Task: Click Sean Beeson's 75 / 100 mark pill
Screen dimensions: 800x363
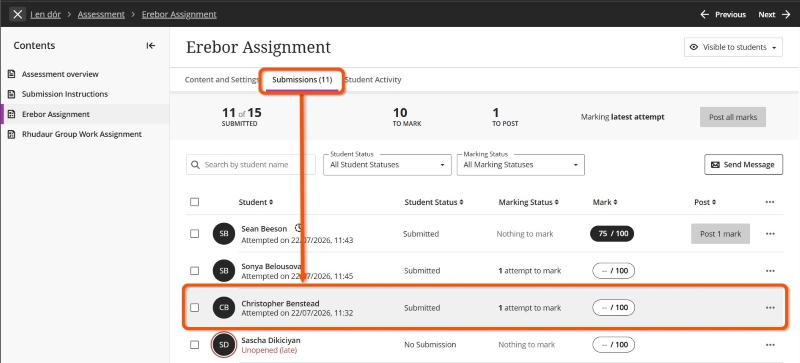Action: point(612,234)
